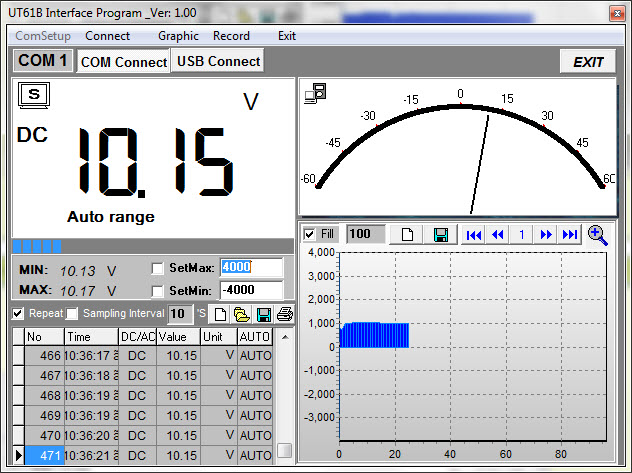
Task: Open saved record with folder icon
Action: [241, 314]
